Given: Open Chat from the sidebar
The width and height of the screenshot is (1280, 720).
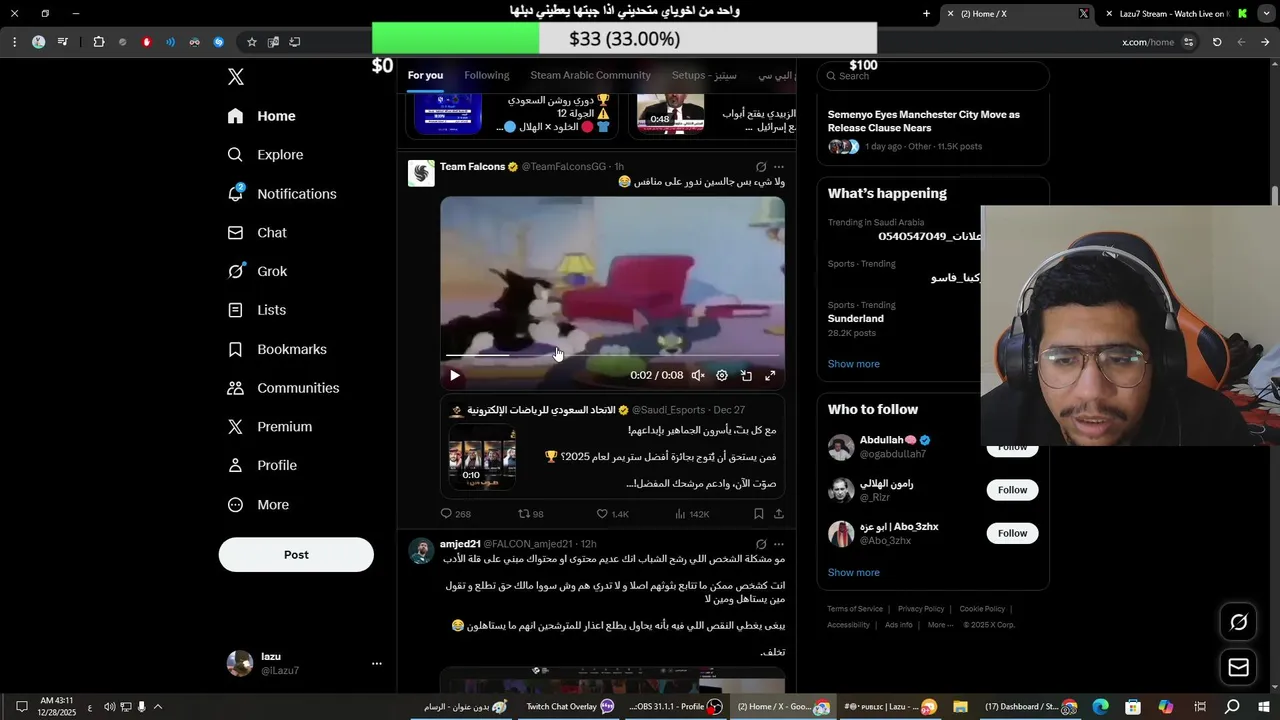Looking at the screenshot, I should (257, 233).
